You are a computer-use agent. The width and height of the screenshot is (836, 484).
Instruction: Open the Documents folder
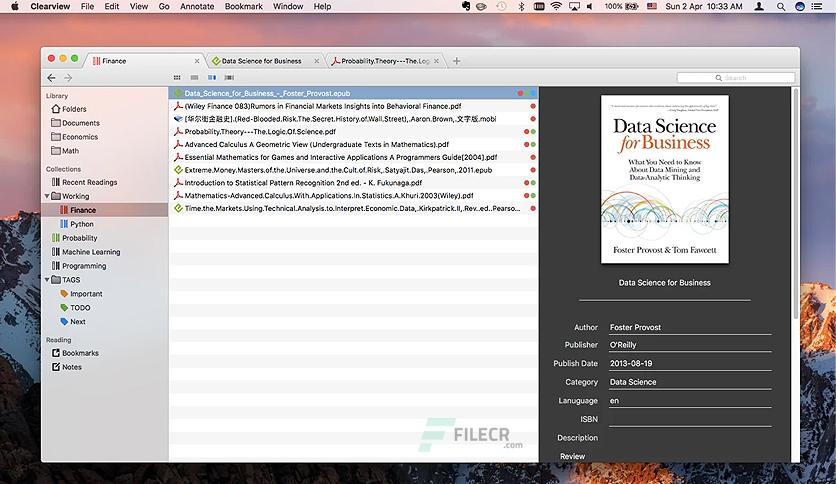pyautogui.click(x=81, y=123)
